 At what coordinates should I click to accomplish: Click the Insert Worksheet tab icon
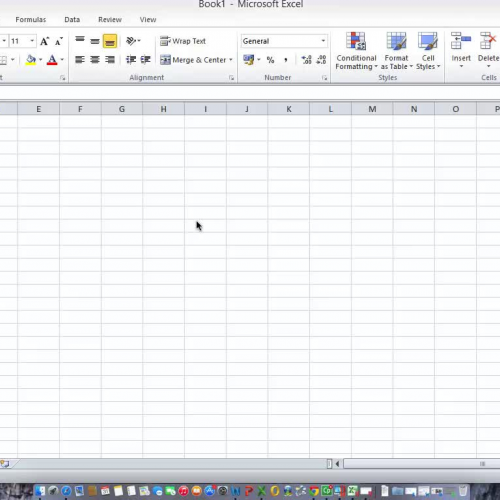coord(5,464)
